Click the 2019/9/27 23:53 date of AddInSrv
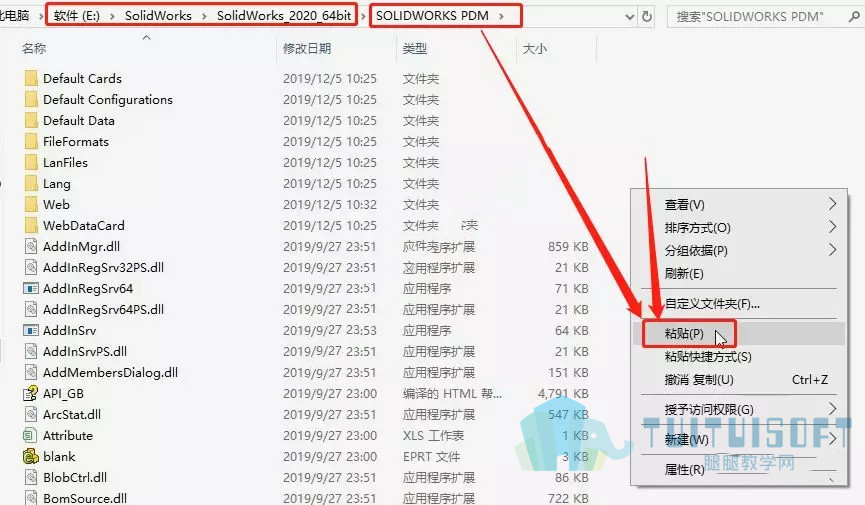 [330, 331]
